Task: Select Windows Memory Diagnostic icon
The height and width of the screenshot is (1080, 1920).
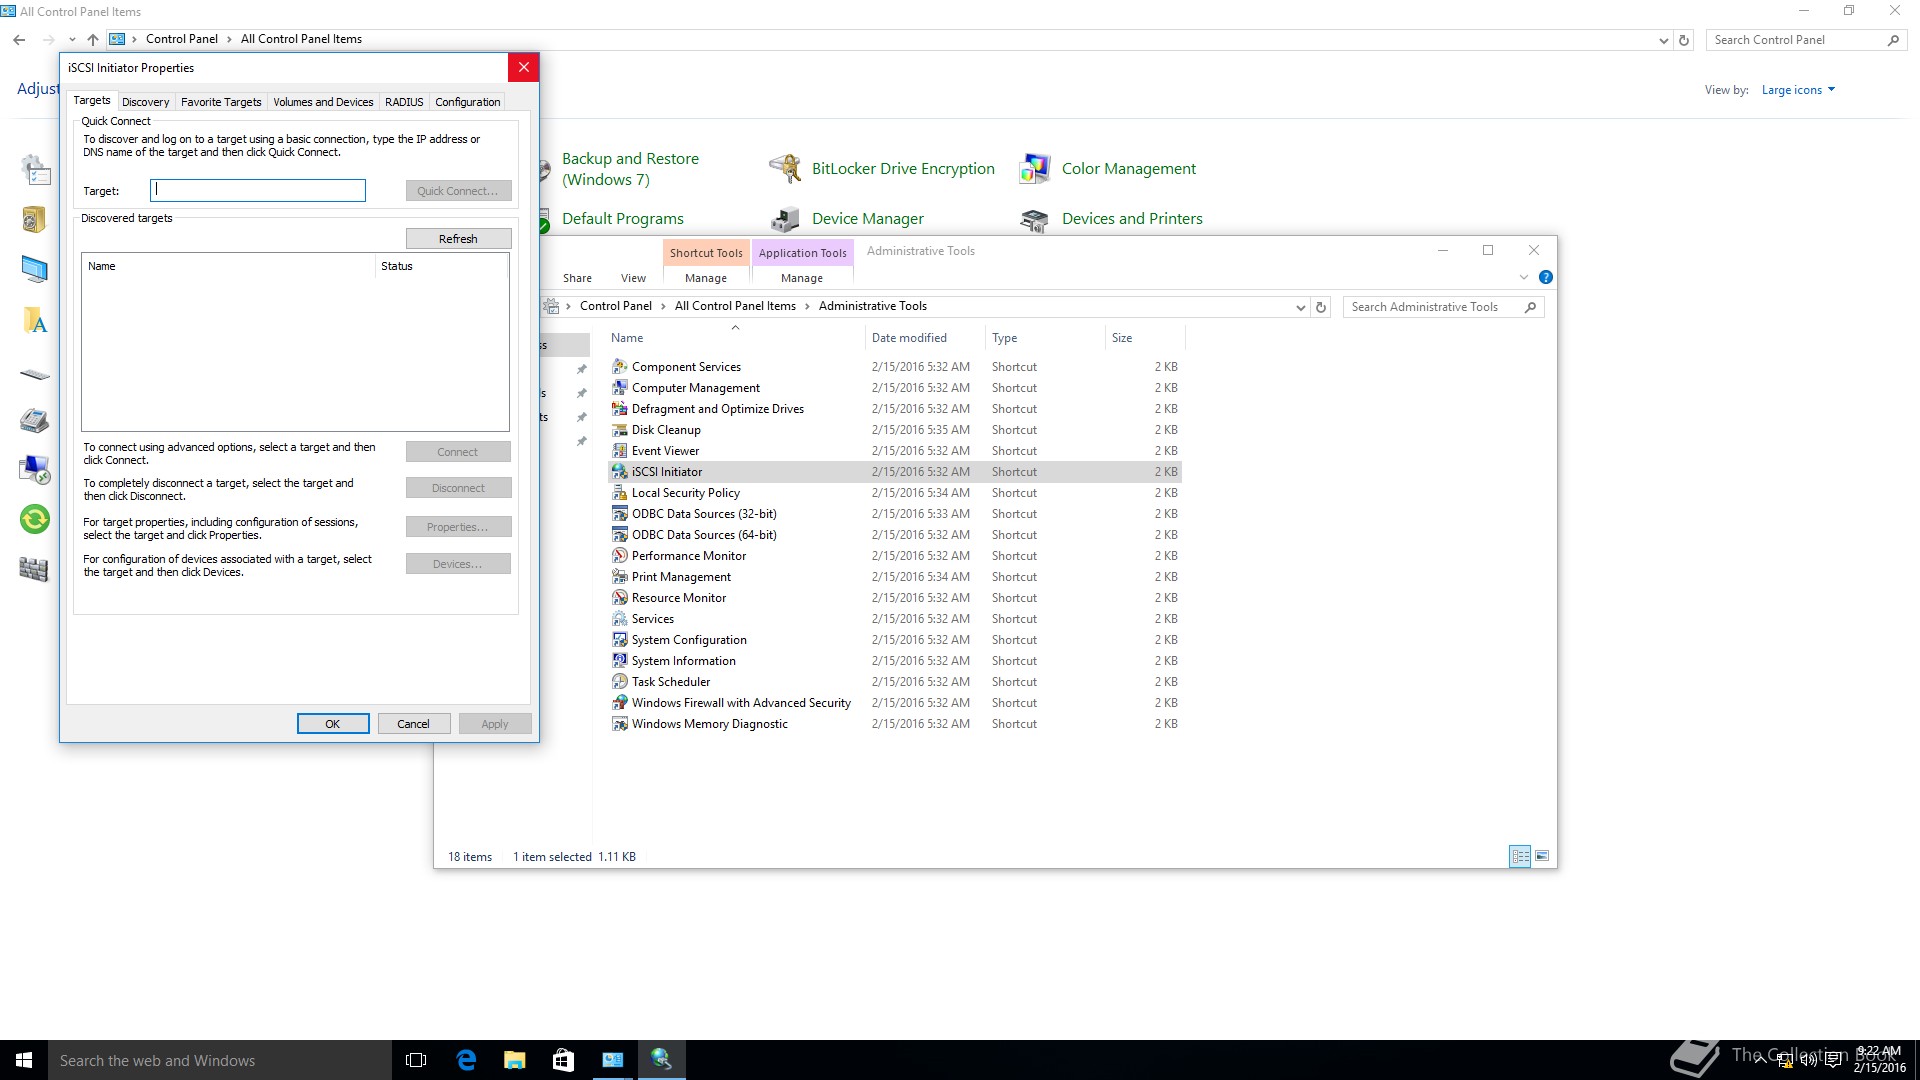Action: [620, 724]
